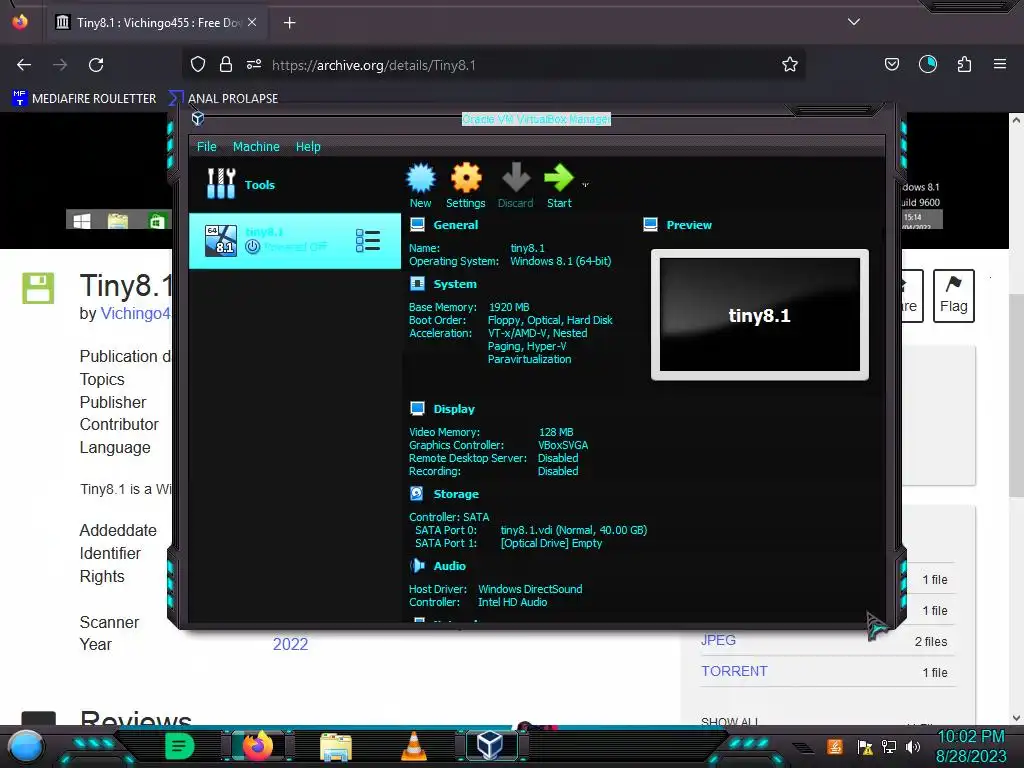Bookmark this page with the star icon
This screenshot has height=768, width=1024.
pyautogui.click(x=790, y=64)
